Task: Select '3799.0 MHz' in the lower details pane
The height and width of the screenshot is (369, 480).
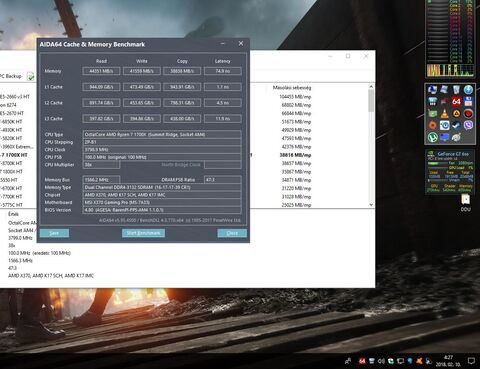Action: click(x=20, y=238)
